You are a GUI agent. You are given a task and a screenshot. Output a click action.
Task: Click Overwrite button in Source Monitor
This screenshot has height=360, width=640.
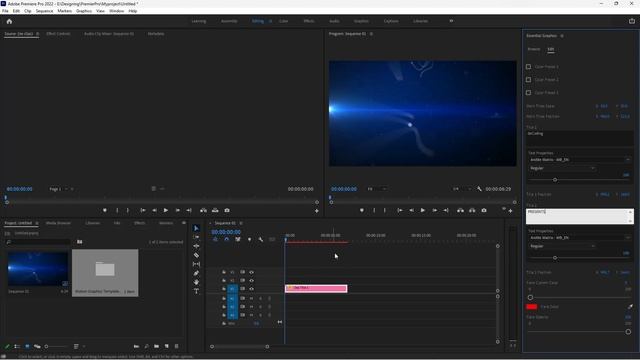click(215, 210)
